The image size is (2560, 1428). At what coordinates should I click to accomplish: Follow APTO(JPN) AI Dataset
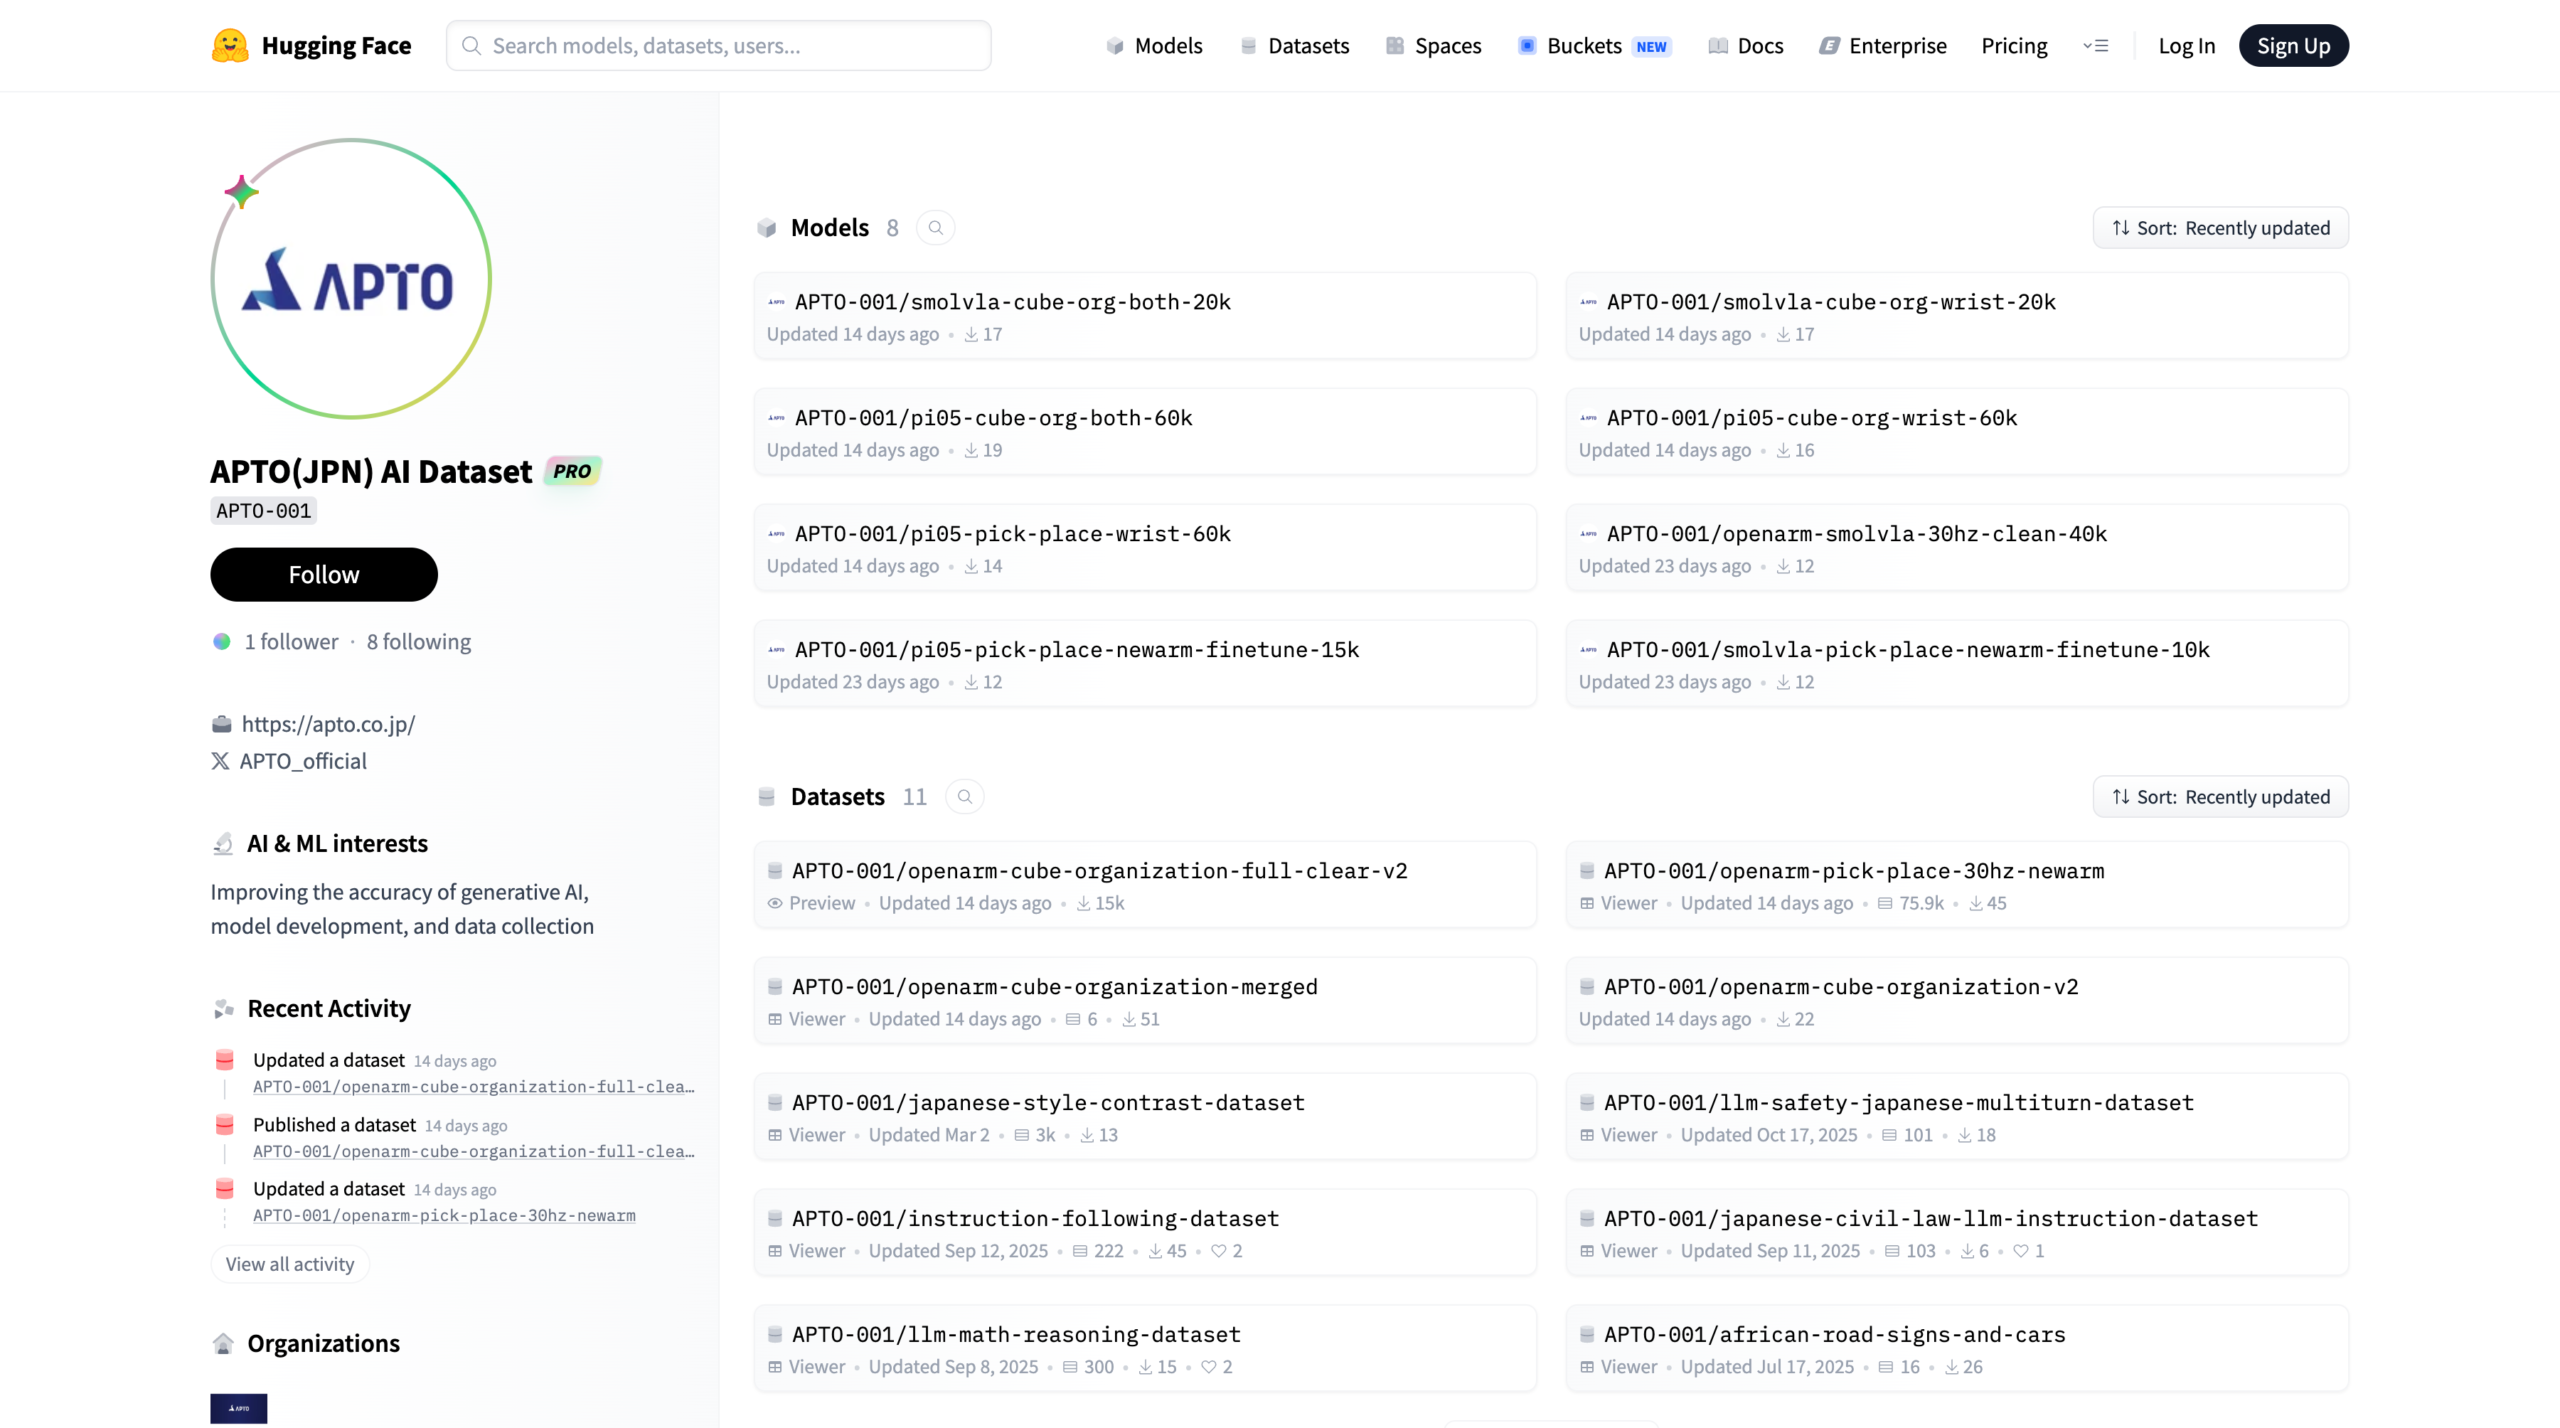[x=324, y=575]
